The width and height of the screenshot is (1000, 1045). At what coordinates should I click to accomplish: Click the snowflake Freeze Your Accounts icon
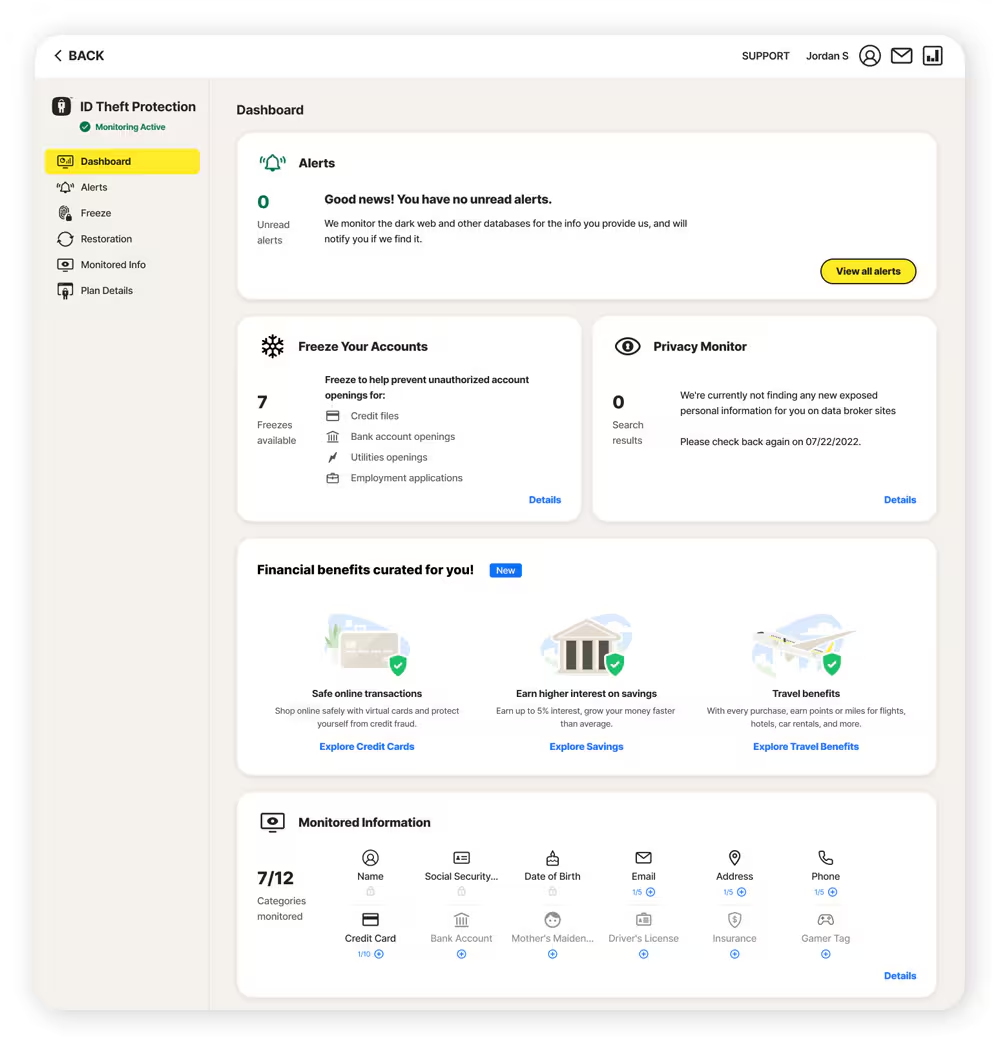coord(272,347)
